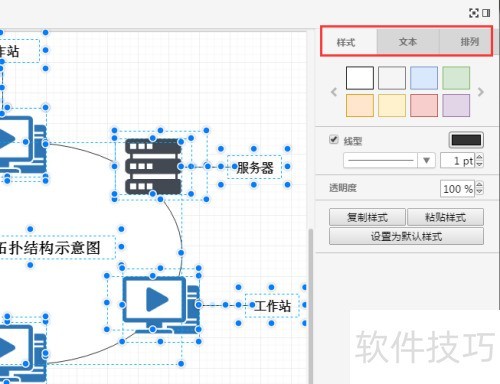Select the workstation computer icon beside 工作站
The height and width of the screenshot is (384, 500).
click(x=161, y=304)
